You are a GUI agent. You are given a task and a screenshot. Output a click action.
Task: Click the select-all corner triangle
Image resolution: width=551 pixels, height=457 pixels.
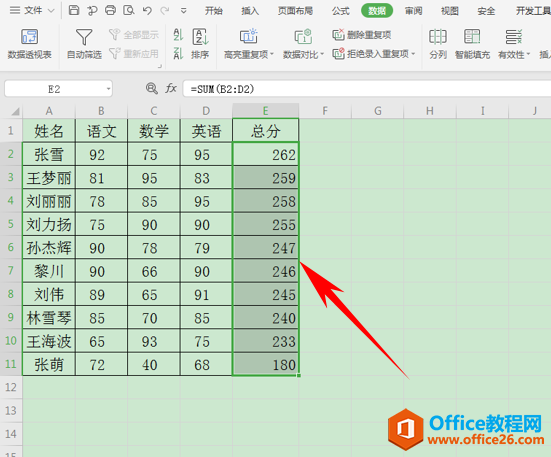tap(14, 112)
